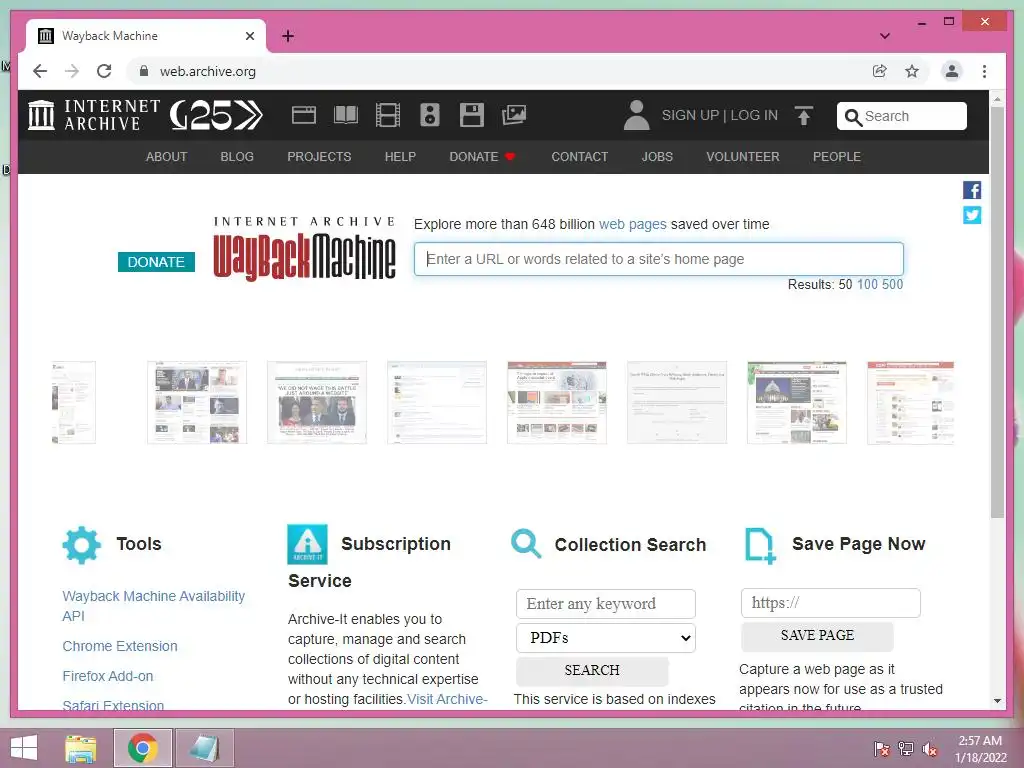
Task: Click the Tools gear icon
Action: click(x=82, y=545)
